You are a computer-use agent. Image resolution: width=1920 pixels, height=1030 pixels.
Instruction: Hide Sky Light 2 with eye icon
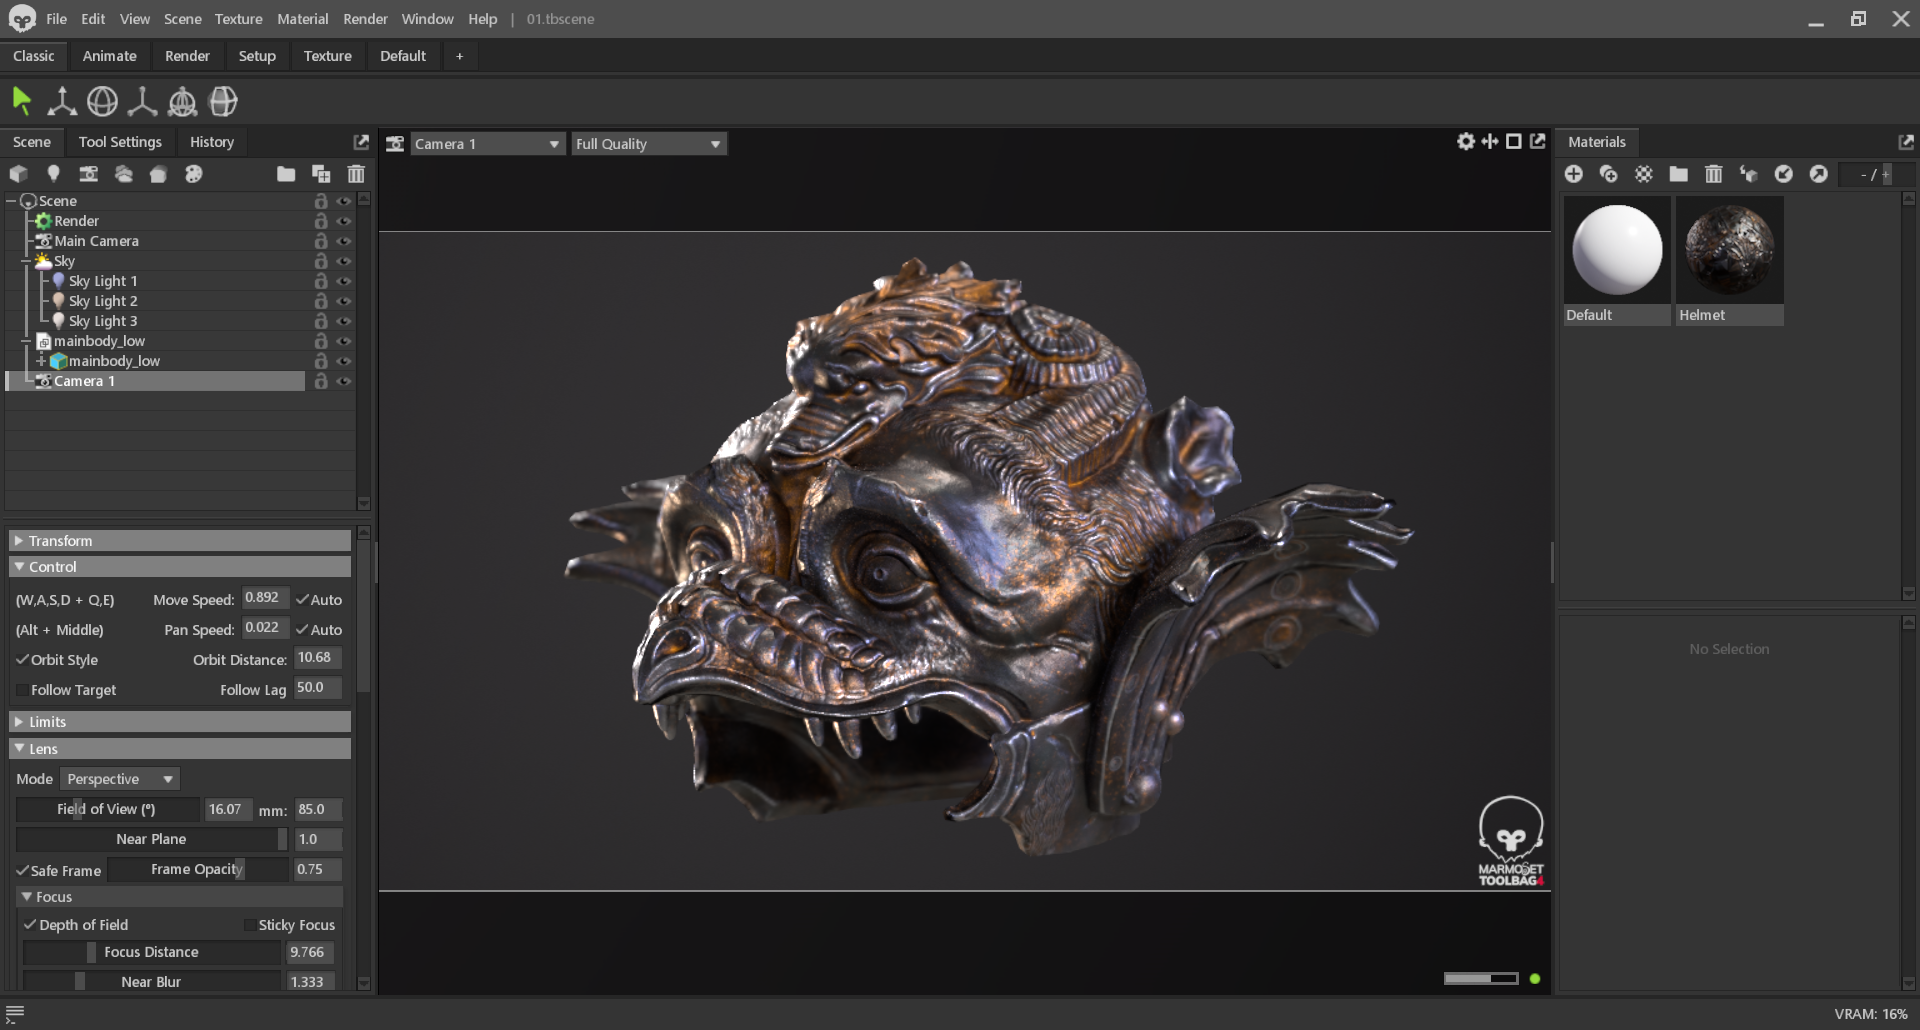[344, 301]
